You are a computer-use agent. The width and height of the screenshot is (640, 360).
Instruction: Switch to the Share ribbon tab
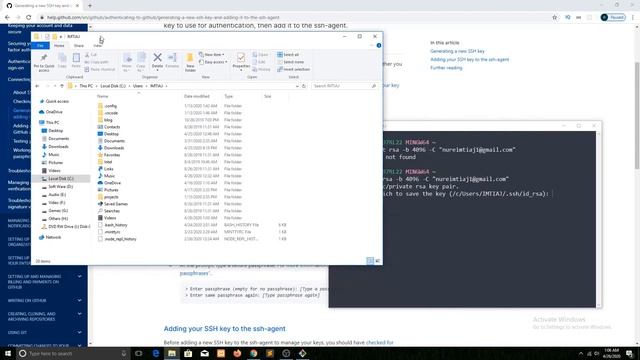pyautogui.click(x=79, y=45)
